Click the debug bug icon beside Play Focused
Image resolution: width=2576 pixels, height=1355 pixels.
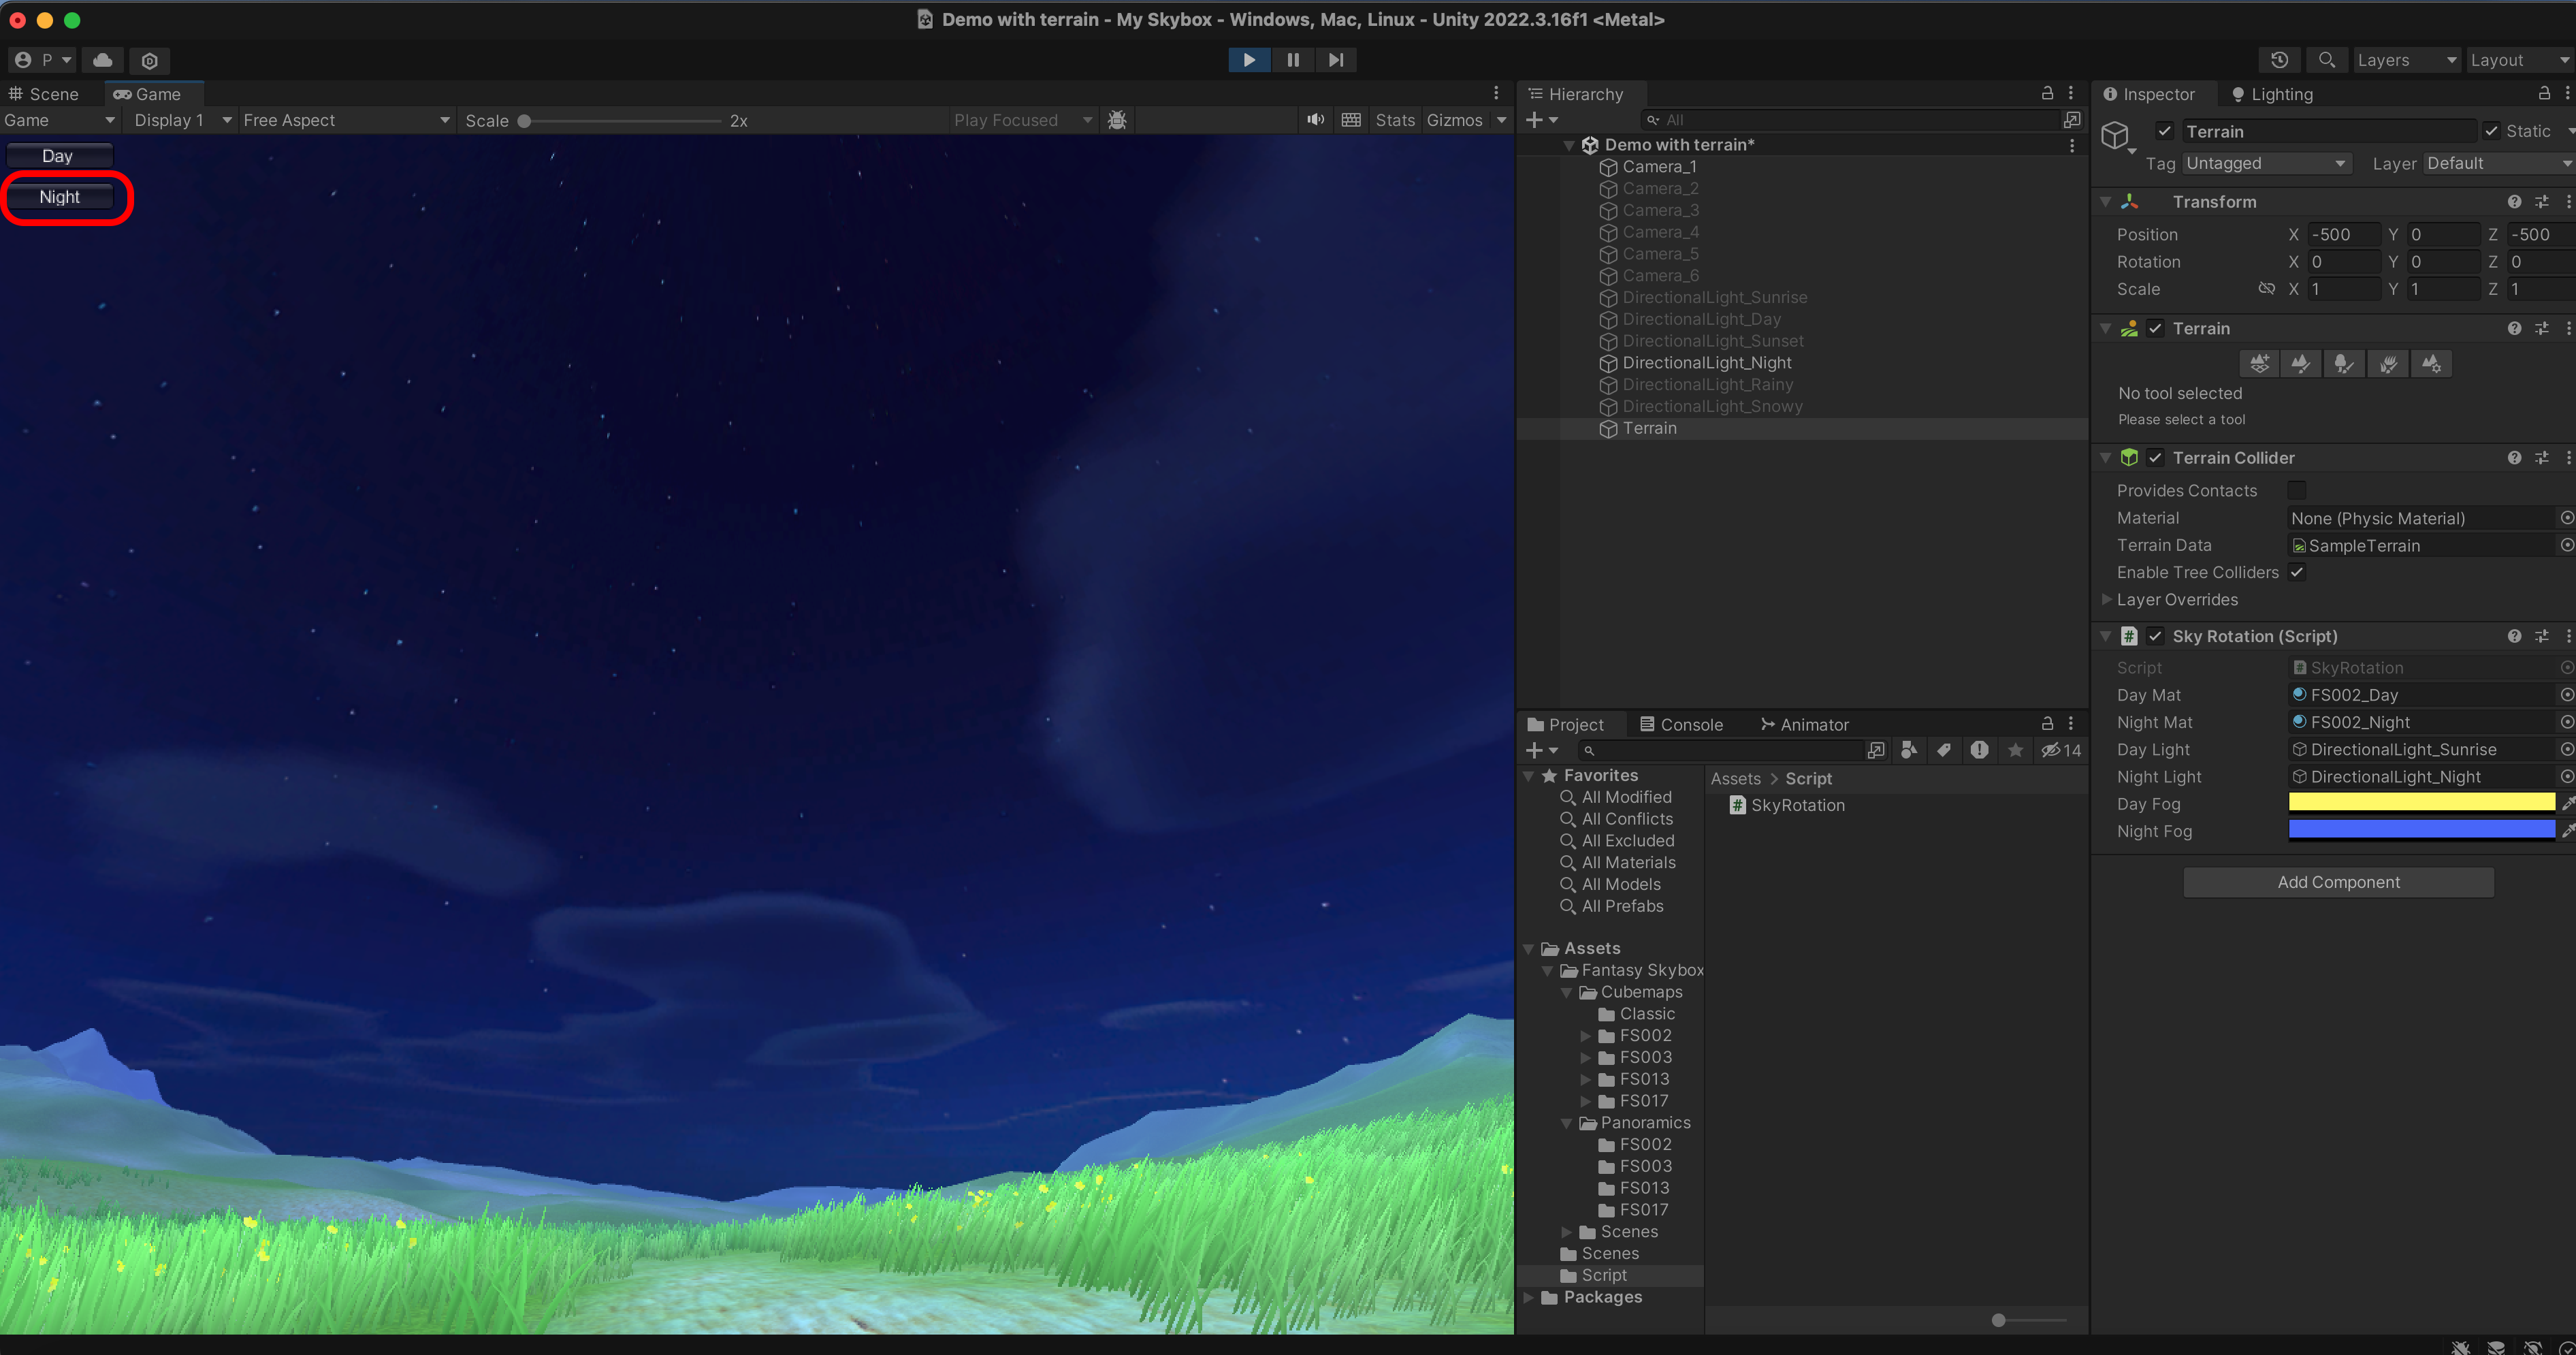pyautogui.click(x=1117, y=120)
